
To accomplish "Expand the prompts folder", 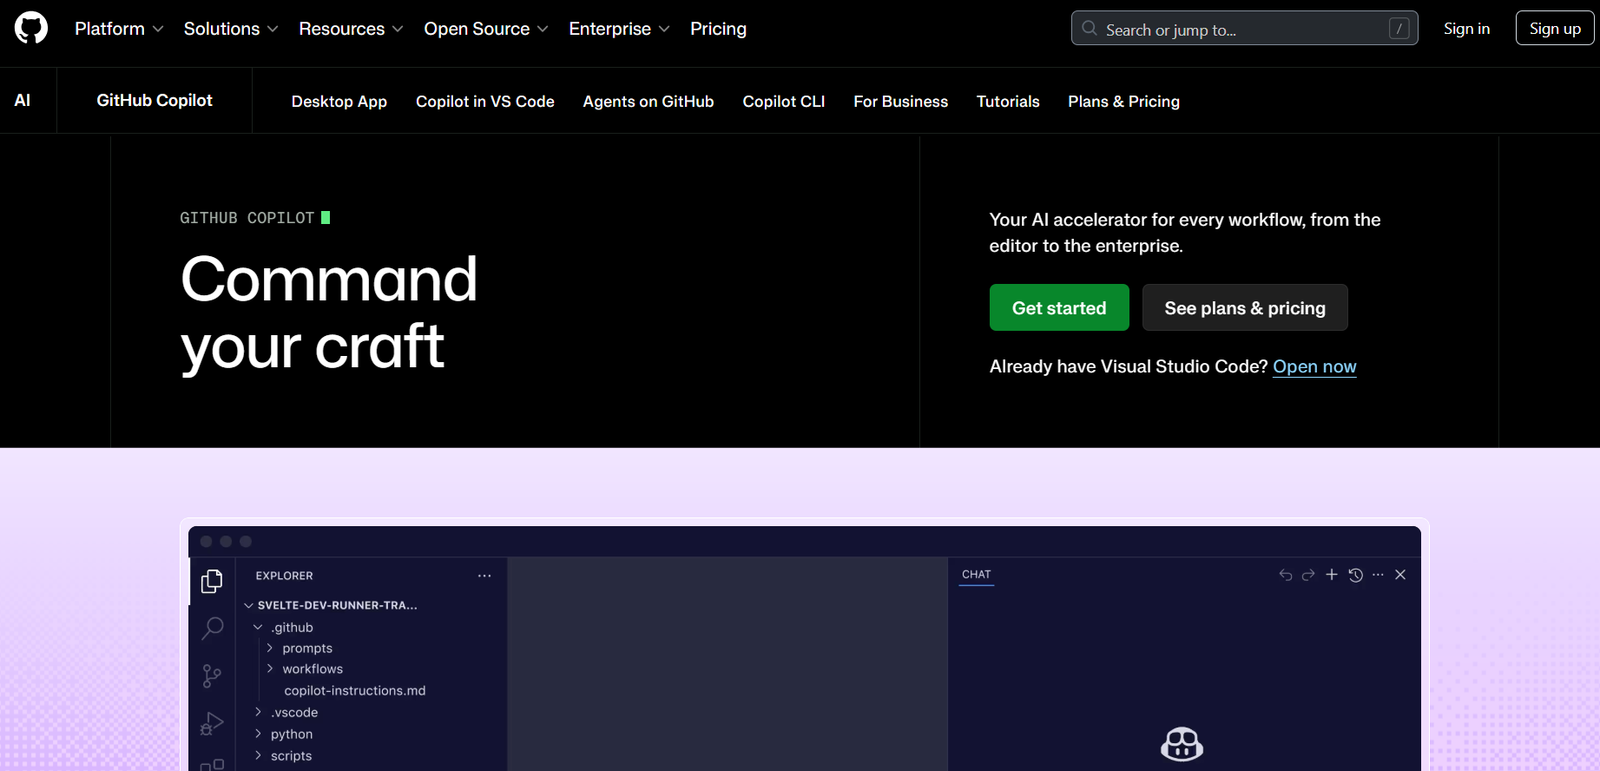I will [x=299, y=648].
